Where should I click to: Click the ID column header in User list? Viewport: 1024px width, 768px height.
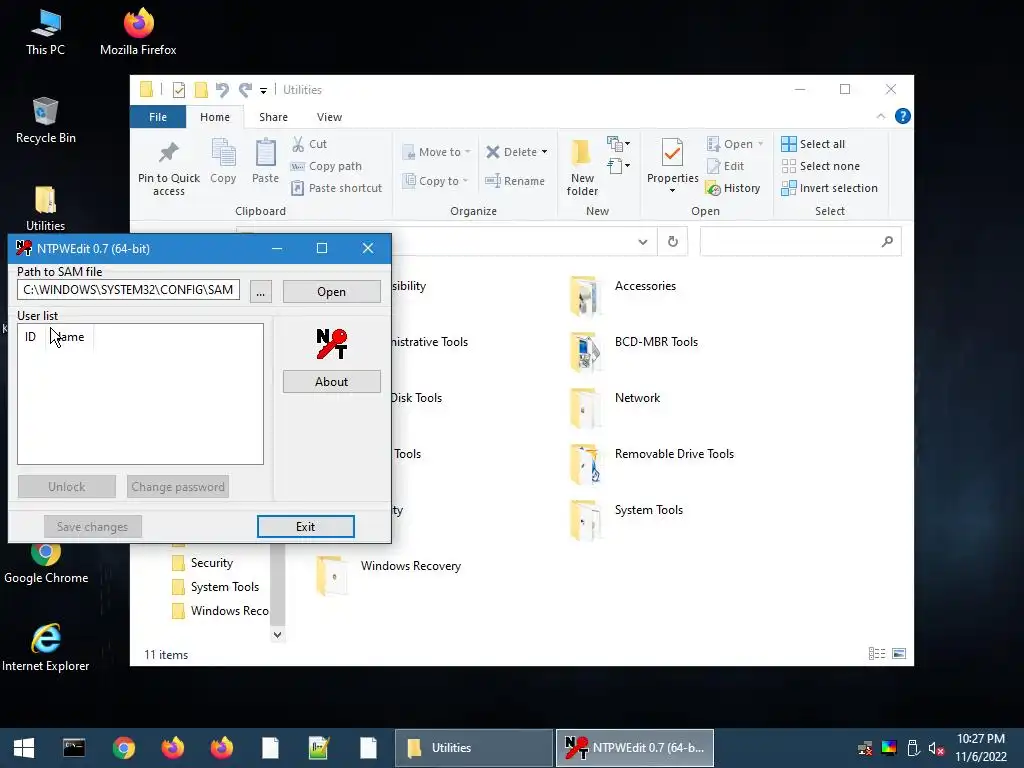(31, 337)
